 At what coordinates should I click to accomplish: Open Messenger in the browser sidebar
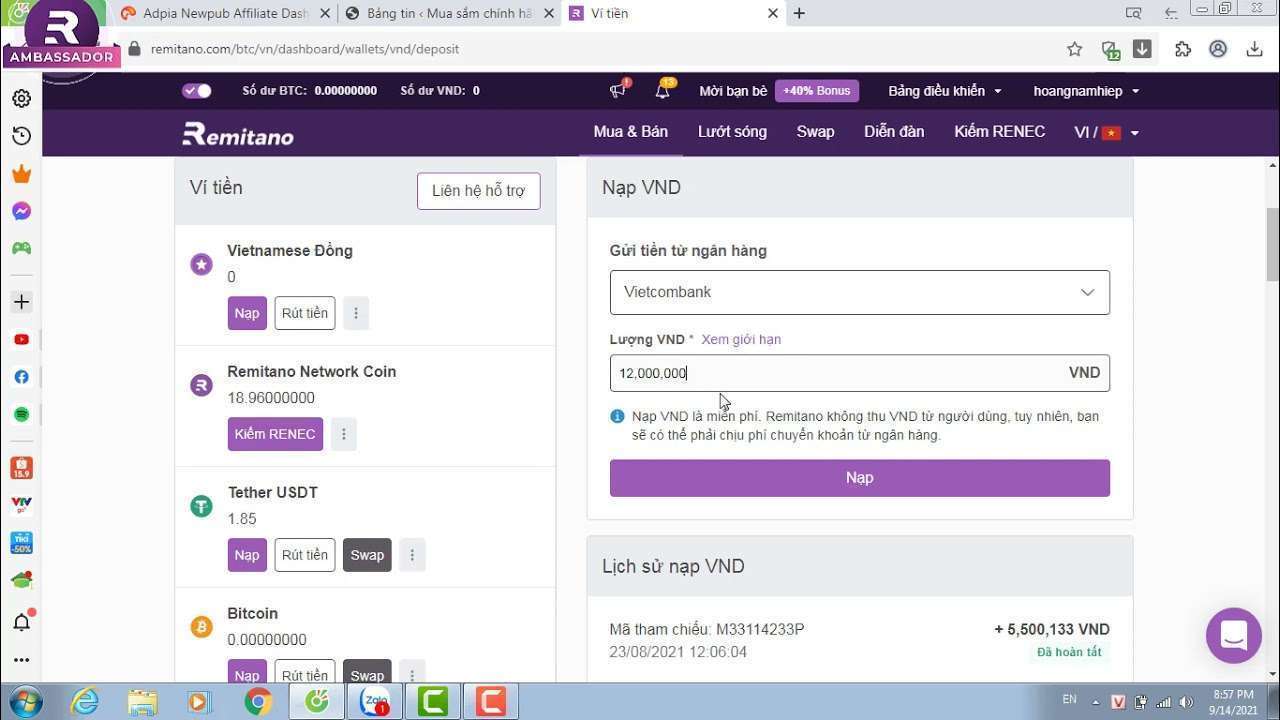coord(21,211)
